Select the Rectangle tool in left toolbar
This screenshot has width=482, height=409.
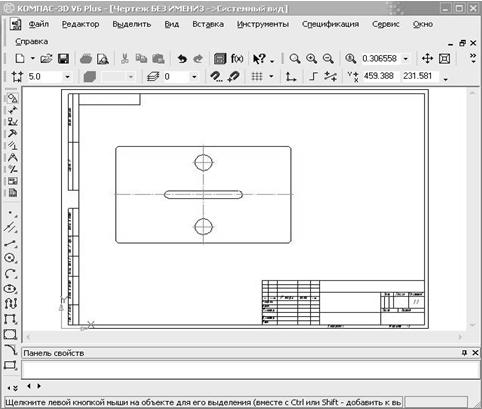point(10,334)
